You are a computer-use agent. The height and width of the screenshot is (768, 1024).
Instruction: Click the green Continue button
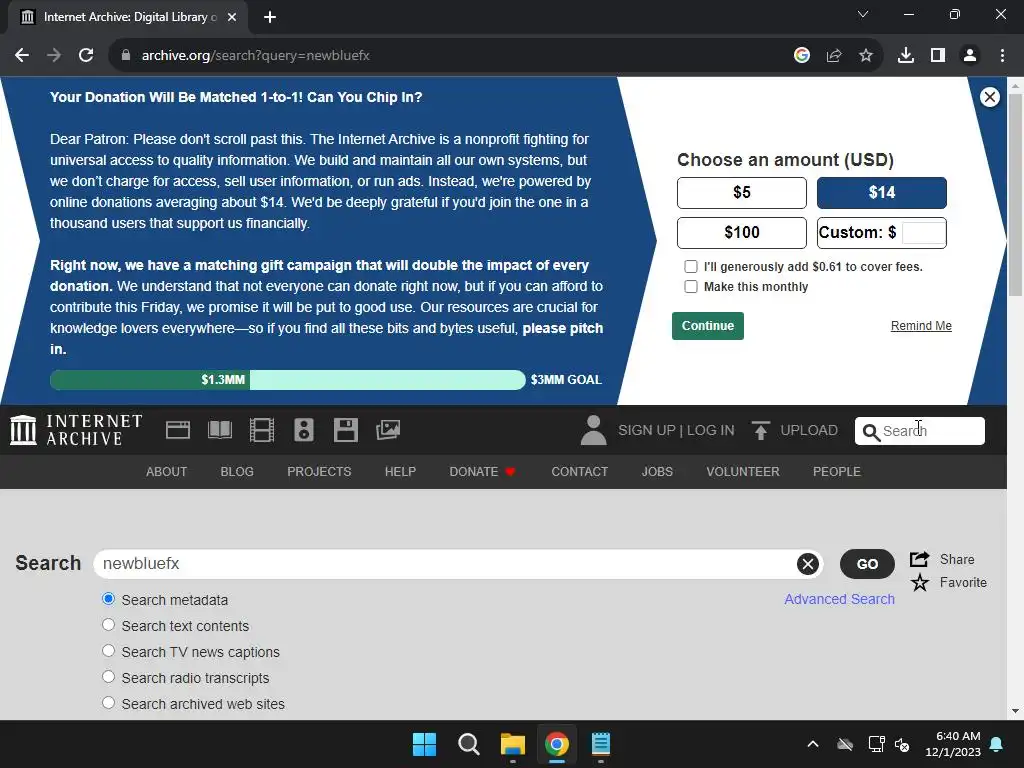(708, 326)
